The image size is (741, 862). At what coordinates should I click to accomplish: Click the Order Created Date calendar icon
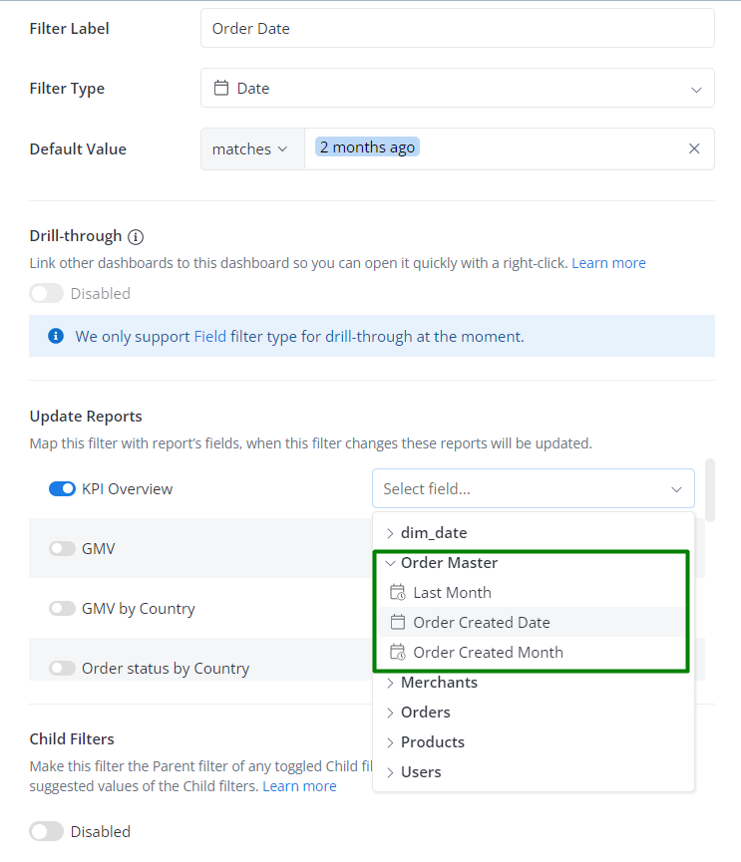[x=397, y=622]
